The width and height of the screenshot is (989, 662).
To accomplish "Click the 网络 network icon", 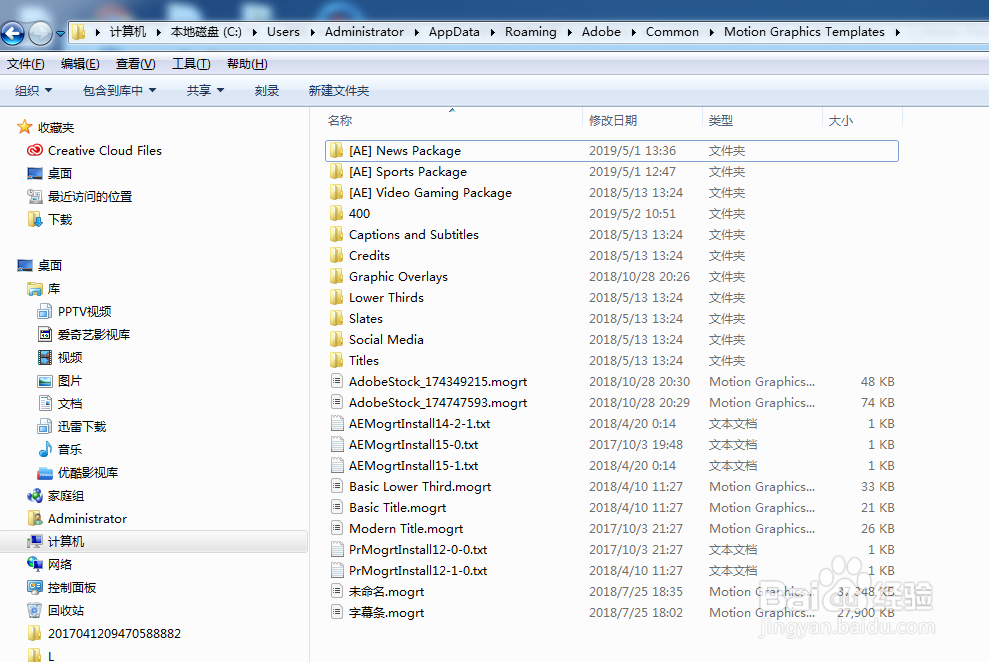I will (x=35, y=564).
